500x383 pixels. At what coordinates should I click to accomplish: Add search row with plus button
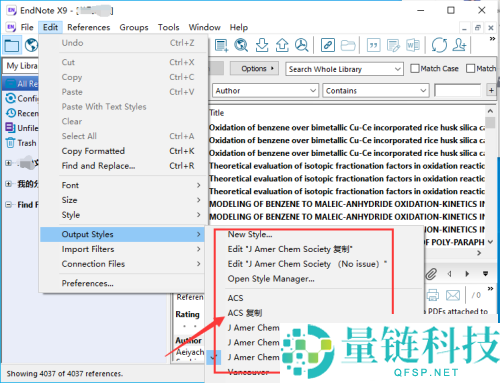(x=491, y=90)
